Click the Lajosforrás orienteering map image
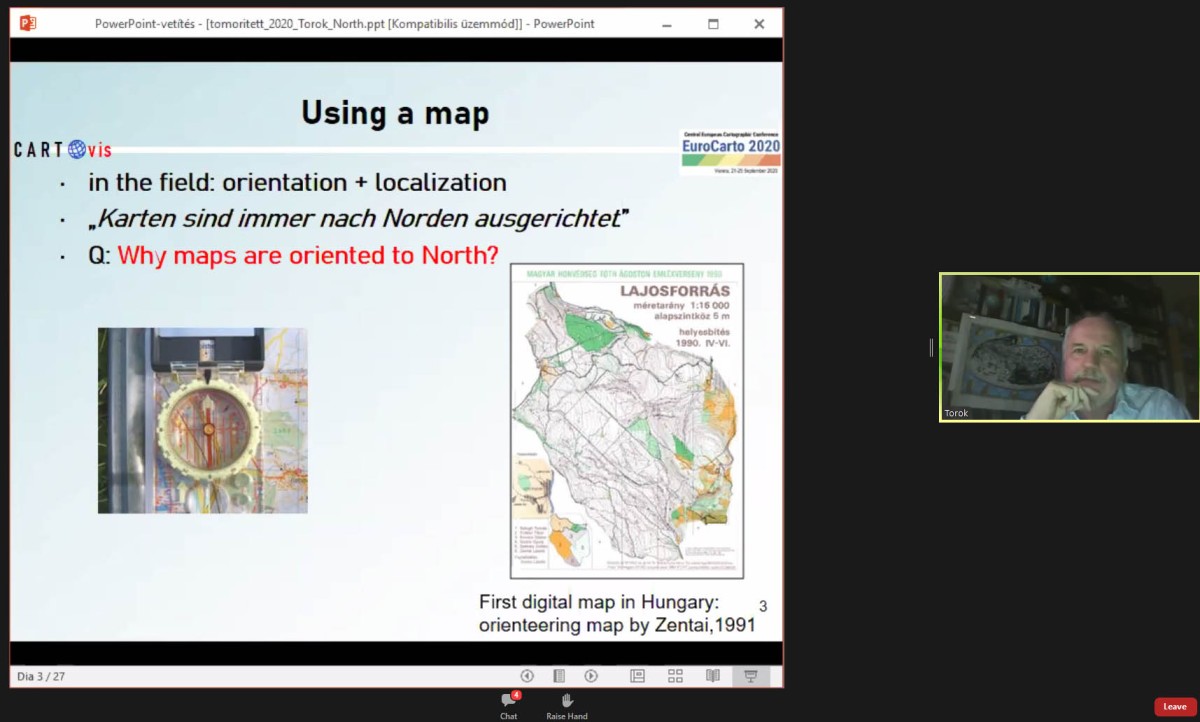 click(627, 420)
